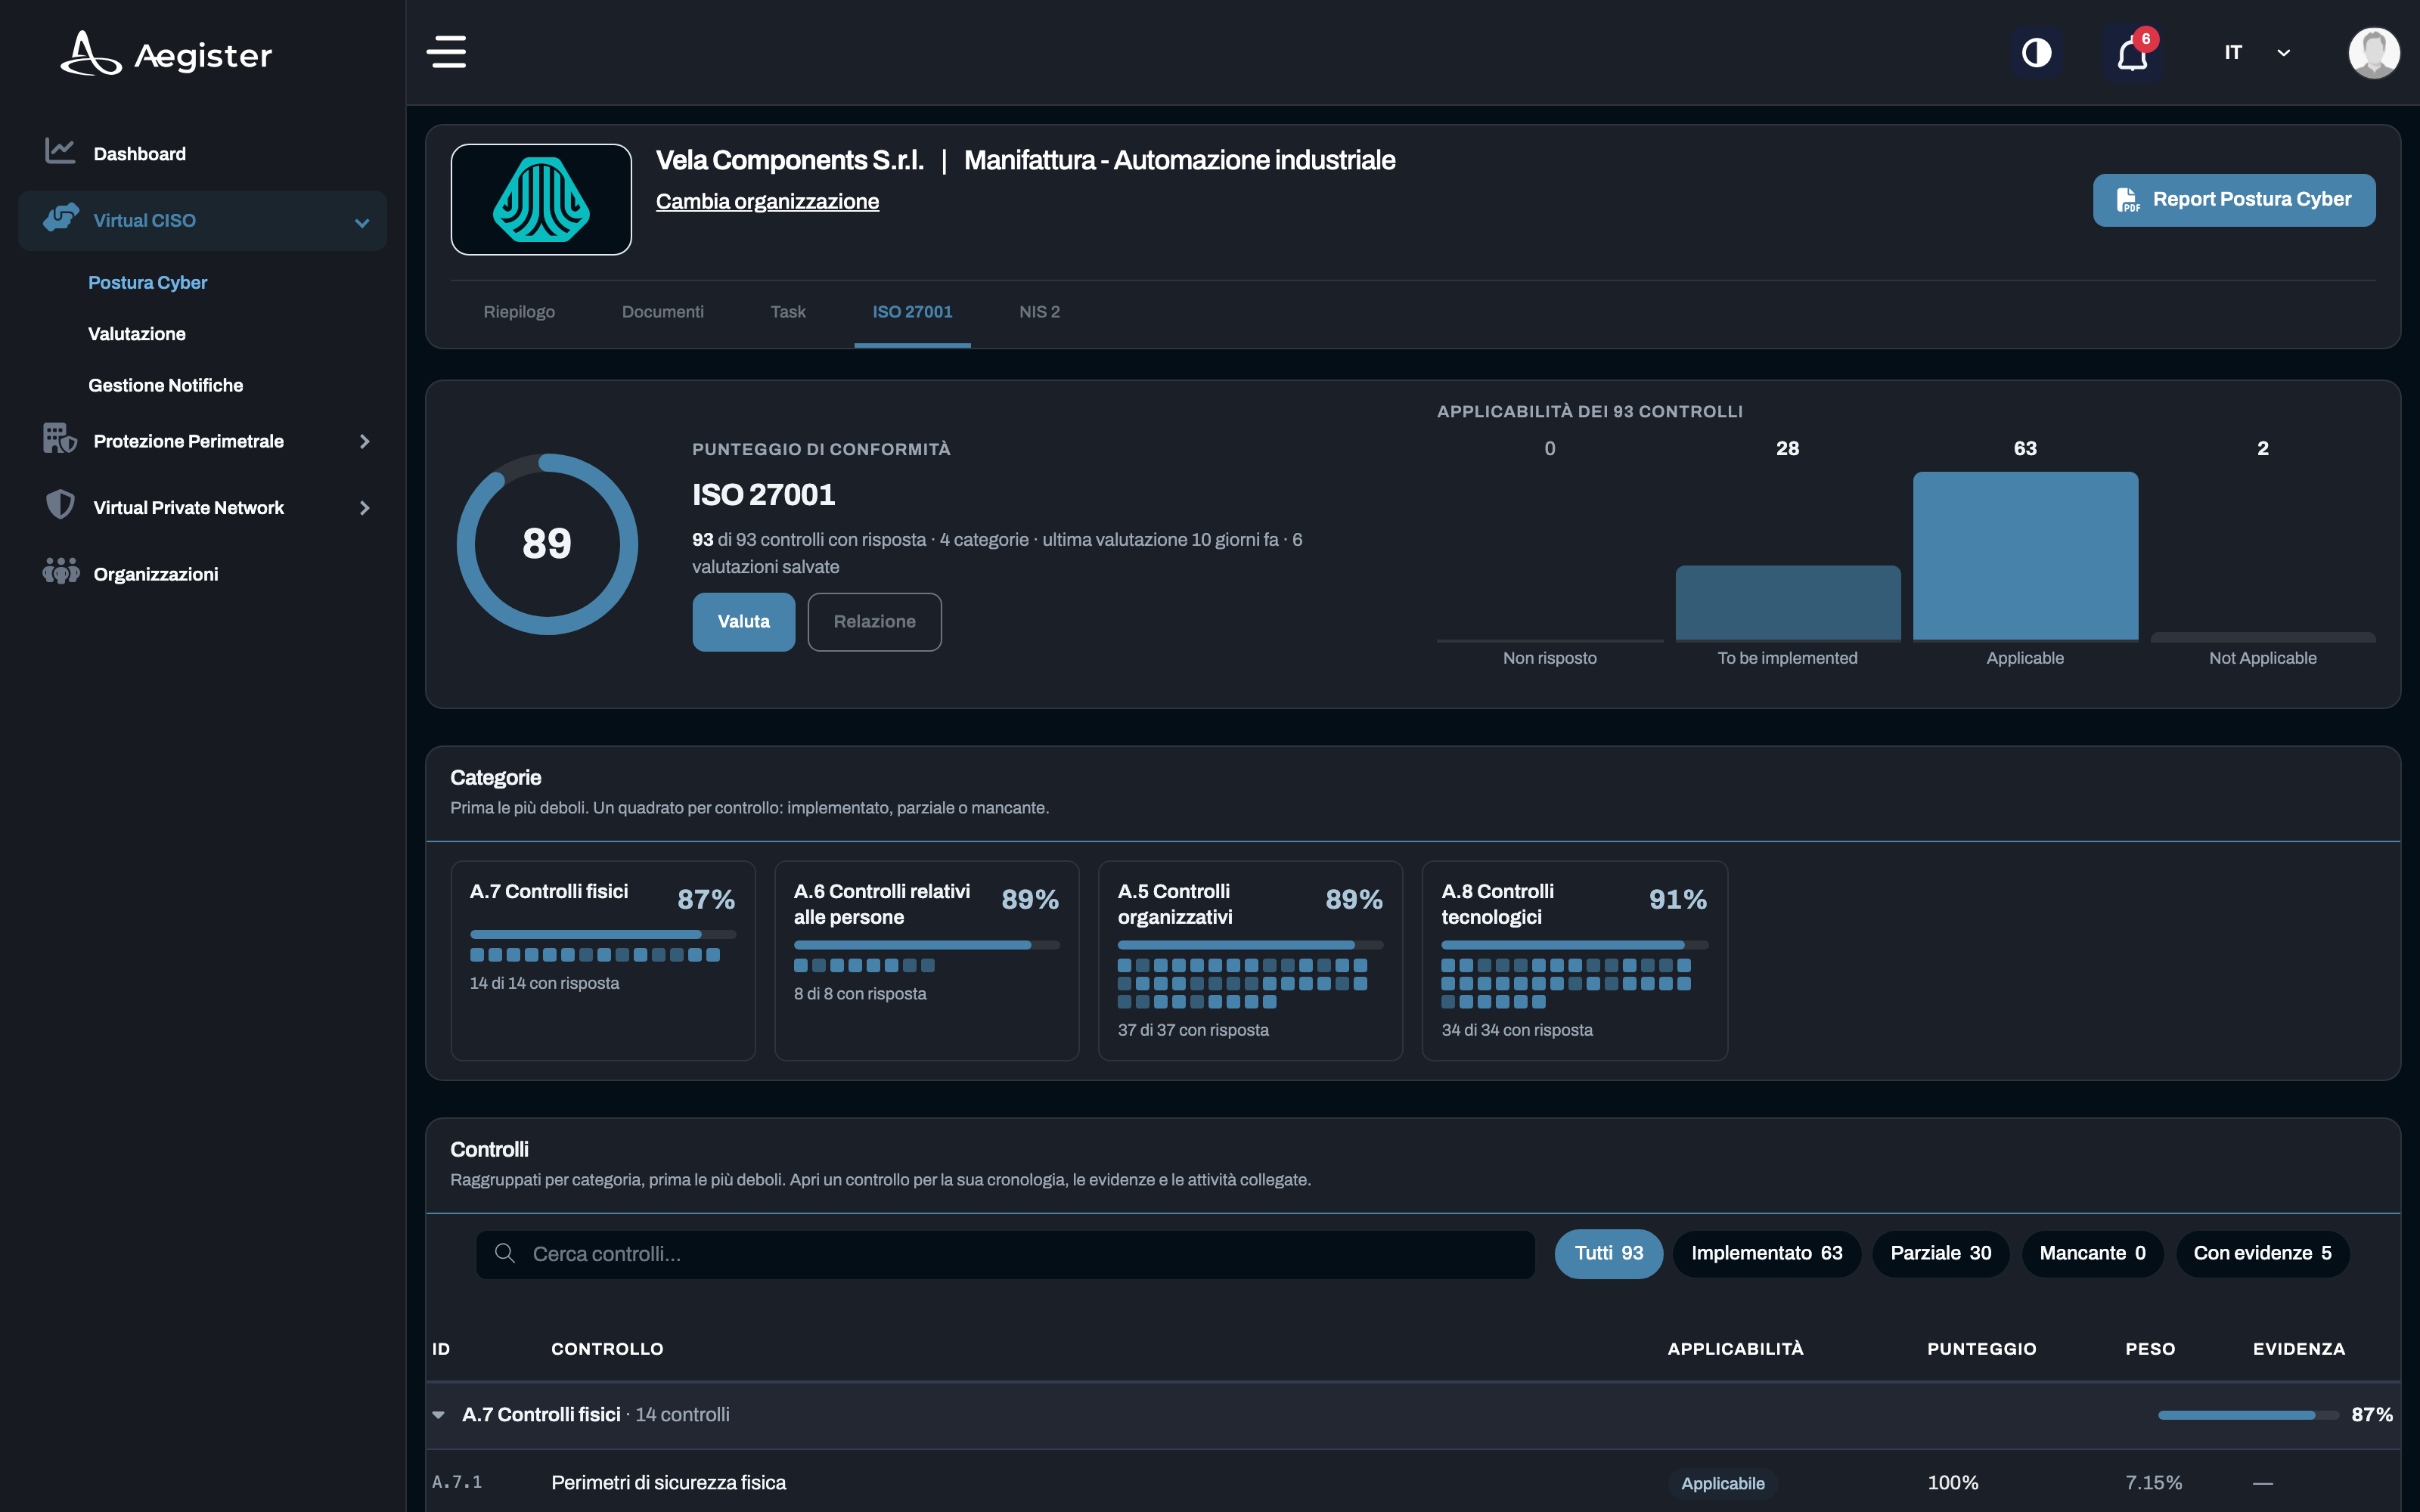Viewport: 2420px width, 1512px height.
Task: Expand the Protezione Perimetrale chevron
Action: pyautogui.click(x=364, y=441)
